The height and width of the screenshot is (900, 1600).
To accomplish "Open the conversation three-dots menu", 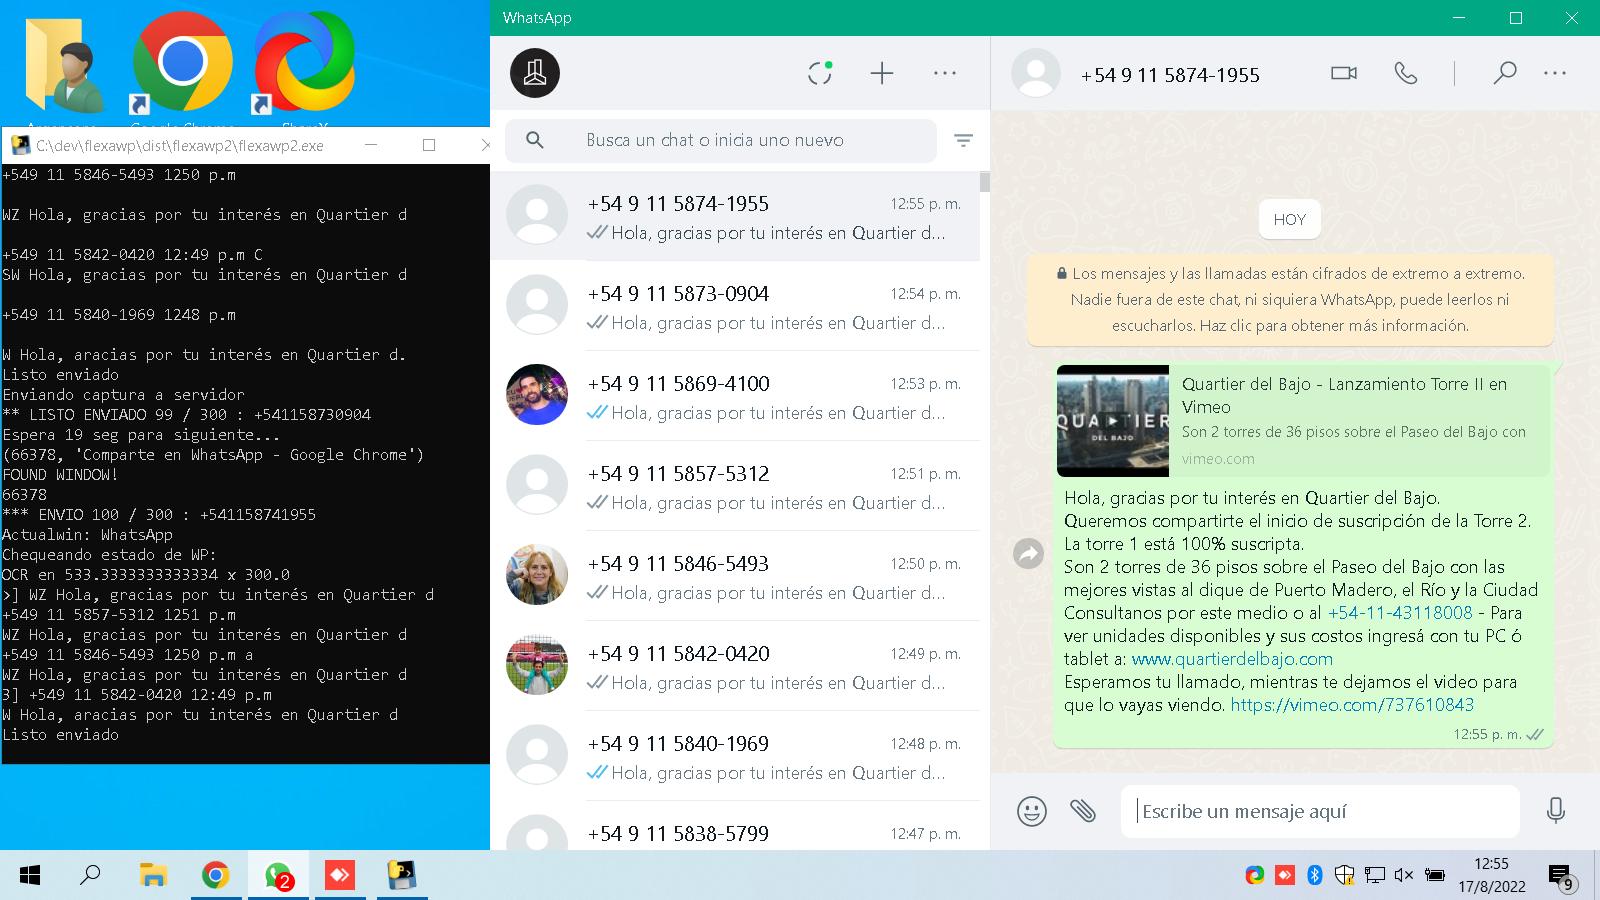I will (x=1555, y=73).
